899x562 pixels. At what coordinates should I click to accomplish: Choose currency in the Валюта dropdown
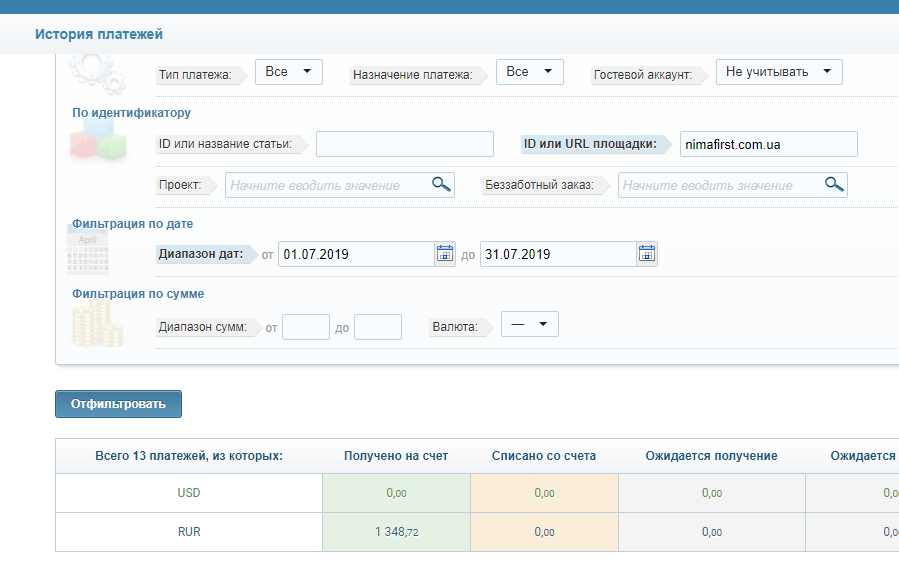pos(529,325)
